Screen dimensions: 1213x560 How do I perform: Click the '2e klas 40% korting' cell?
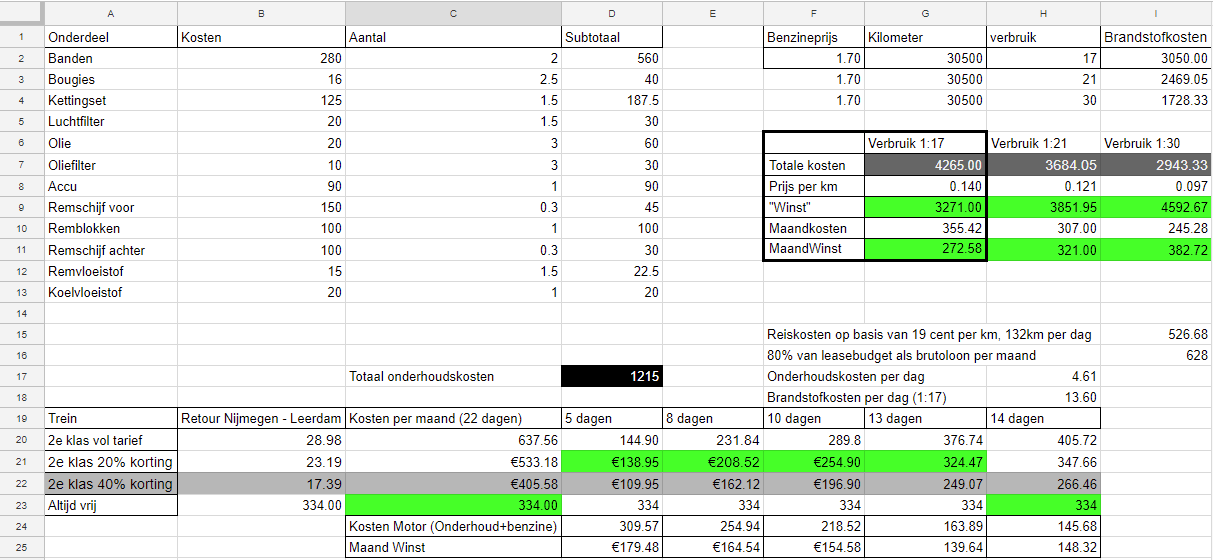click(111, 483)
